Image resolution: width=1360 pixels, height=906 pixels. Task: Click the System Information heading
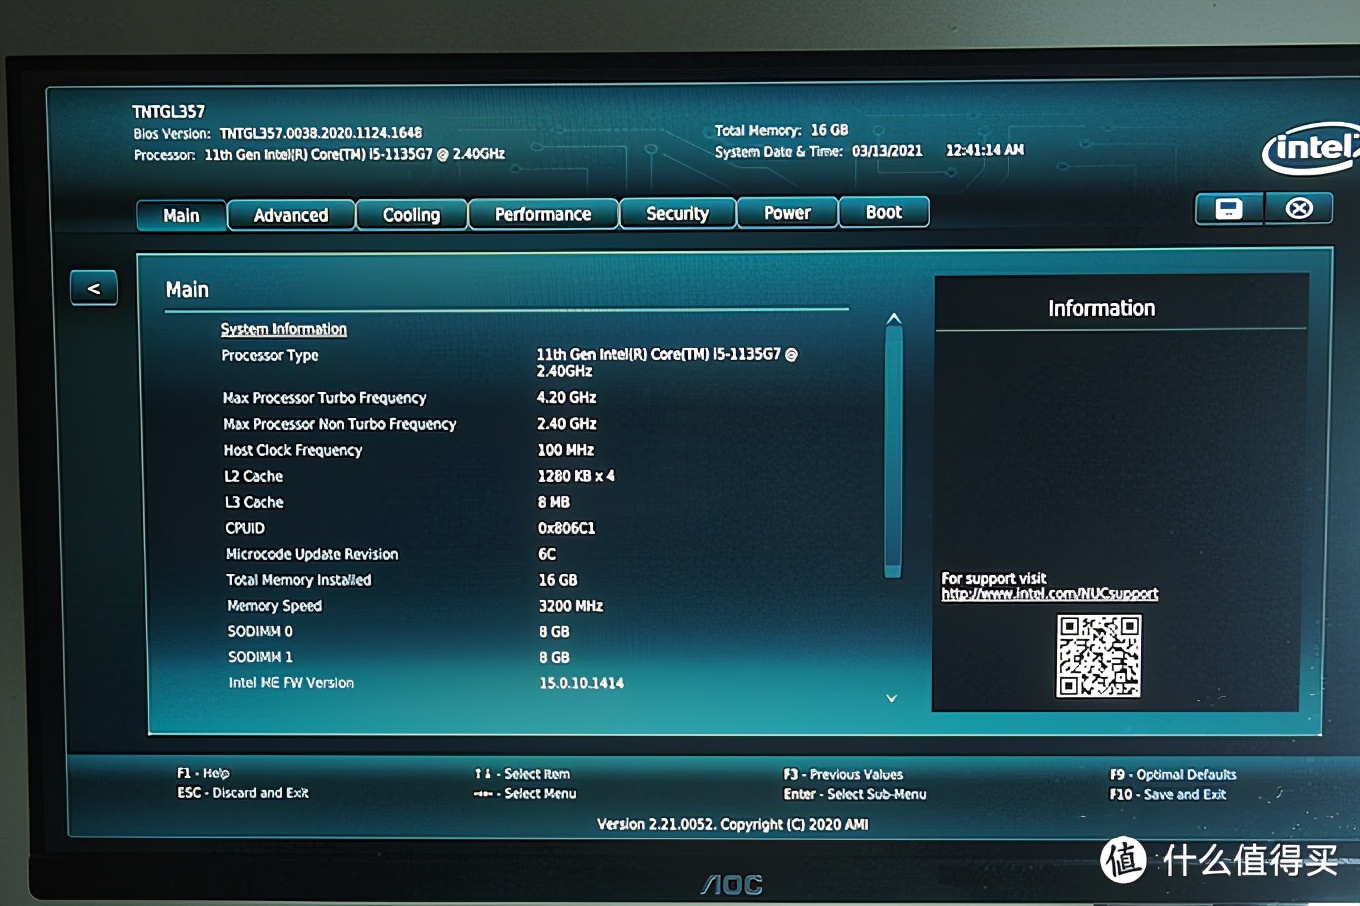pos(284,329)
